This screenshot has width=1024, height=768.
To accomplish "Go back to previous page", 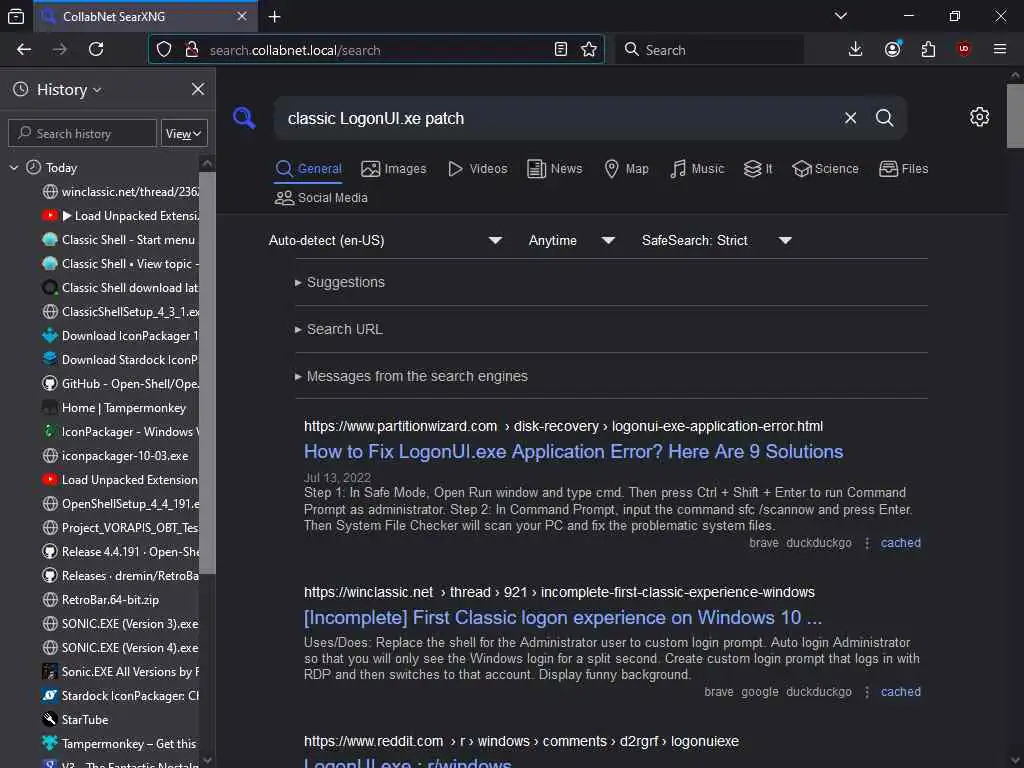I will [24, 50].
